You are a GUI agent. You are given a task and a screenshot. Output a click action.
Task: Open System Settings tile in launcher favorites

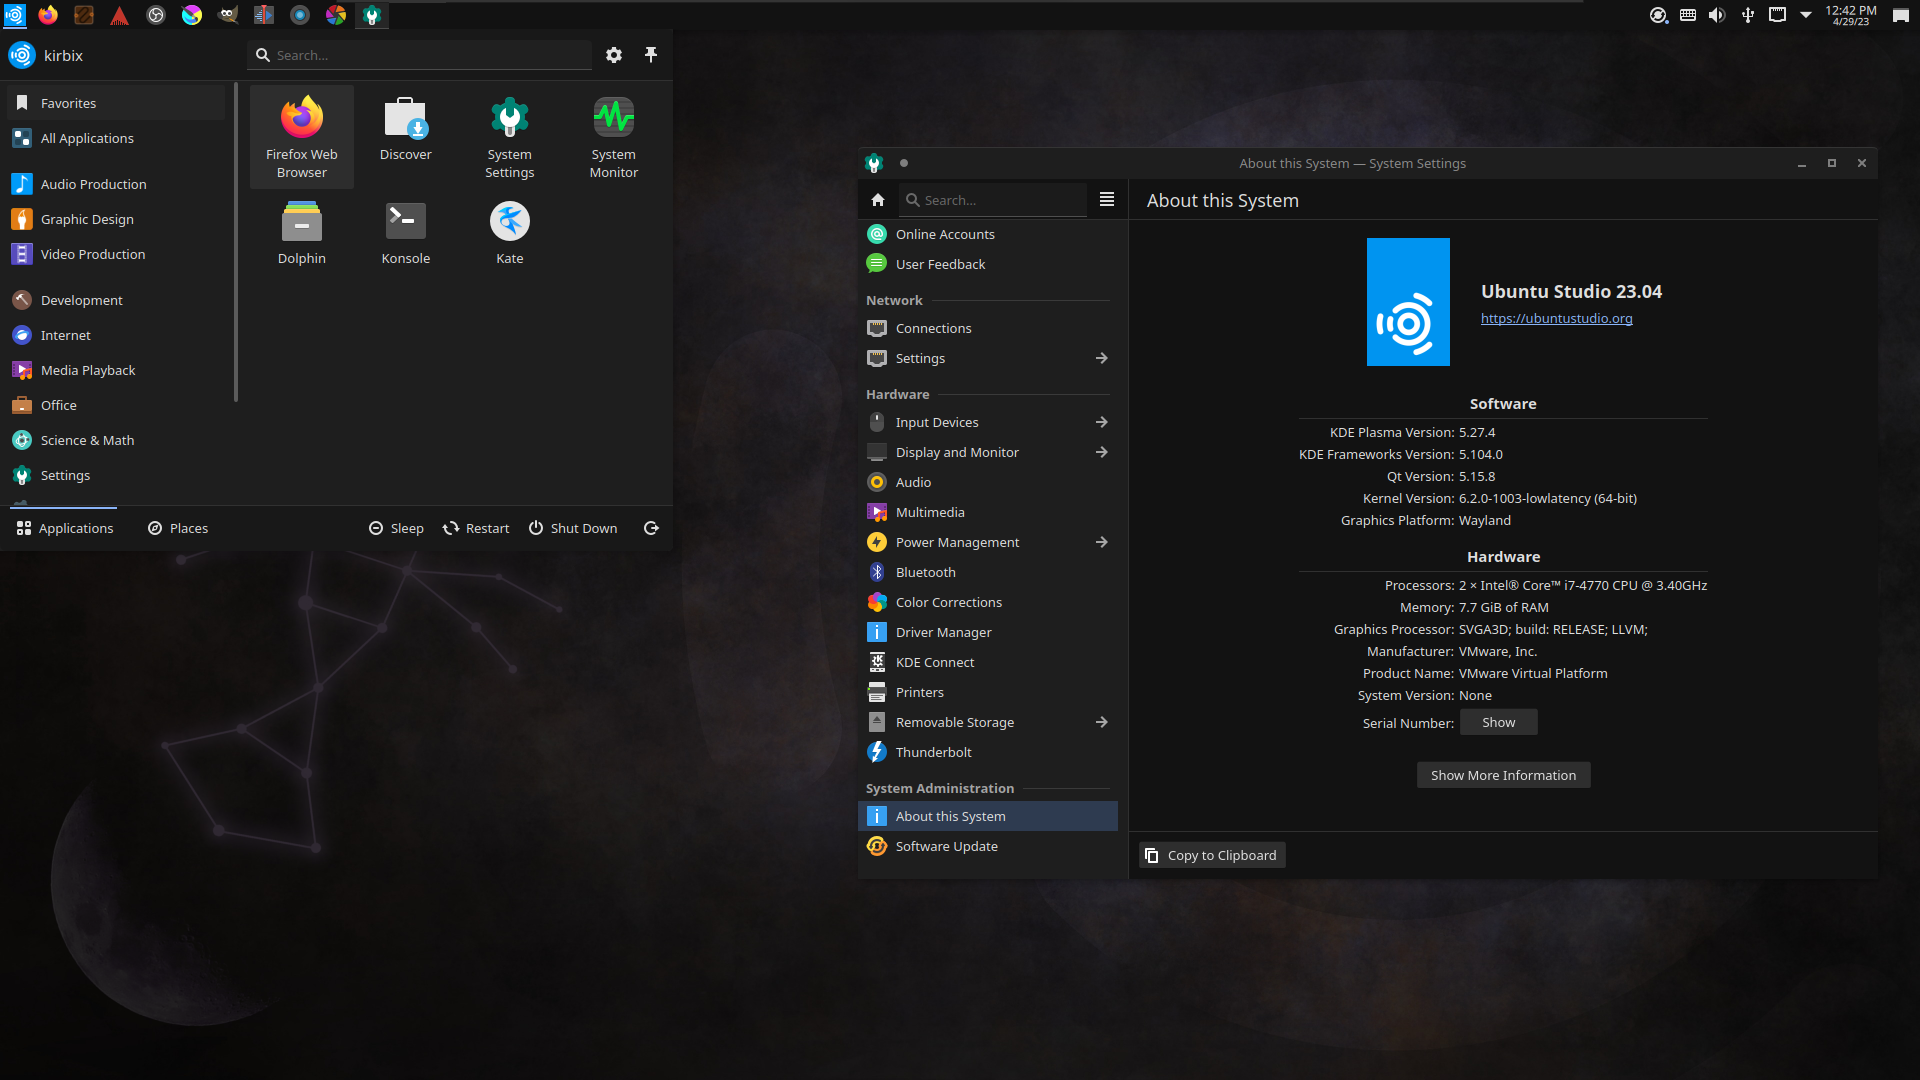click(x=510, y=137)
